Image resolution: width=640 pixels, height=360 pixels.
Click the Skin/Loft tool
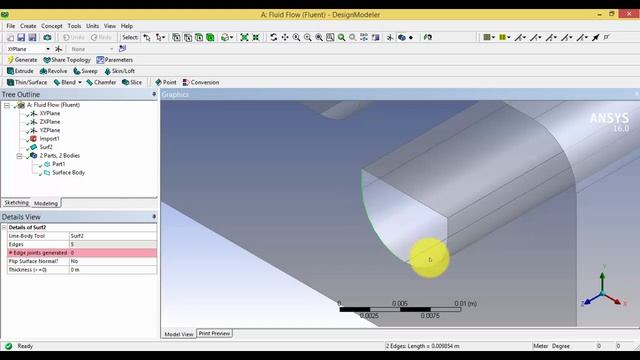point(120,71)
